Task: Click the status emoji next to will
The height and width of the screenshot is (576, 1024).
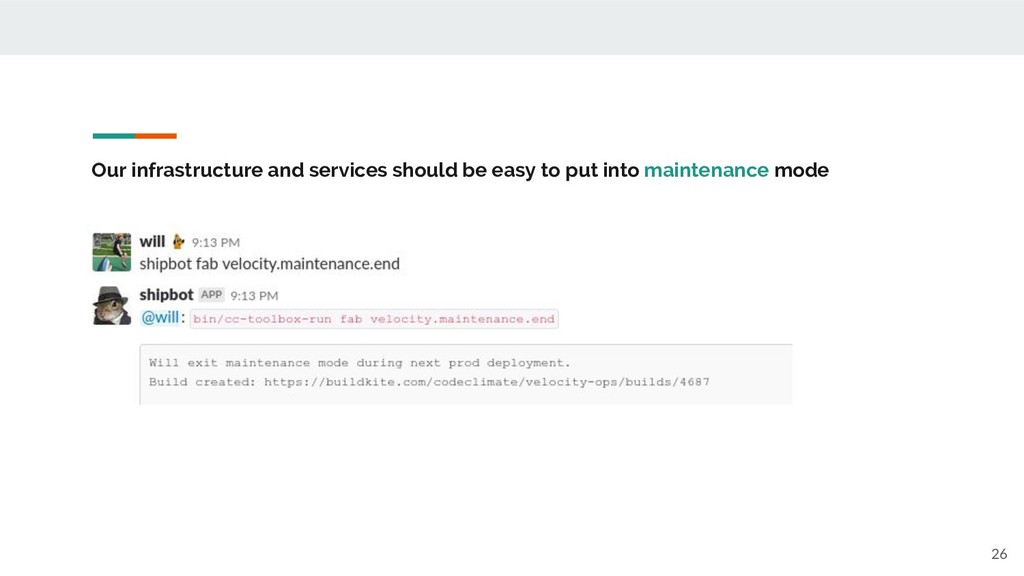Action: (178, 242)
